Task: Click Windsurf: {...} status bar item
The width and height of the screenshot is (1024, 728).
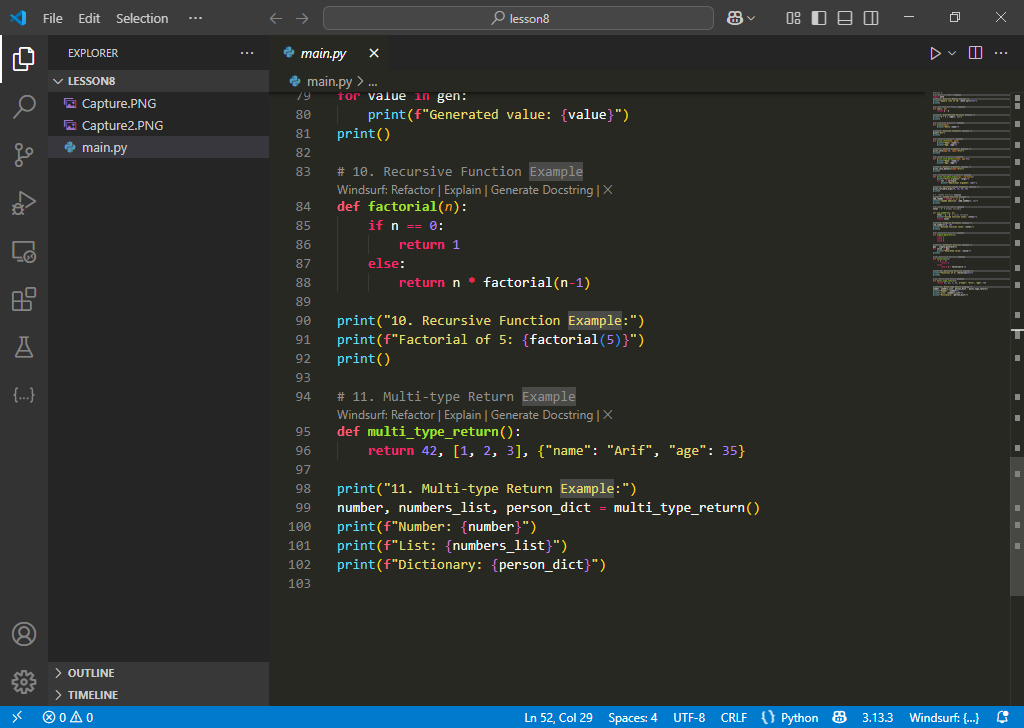Action: [944, 718]
